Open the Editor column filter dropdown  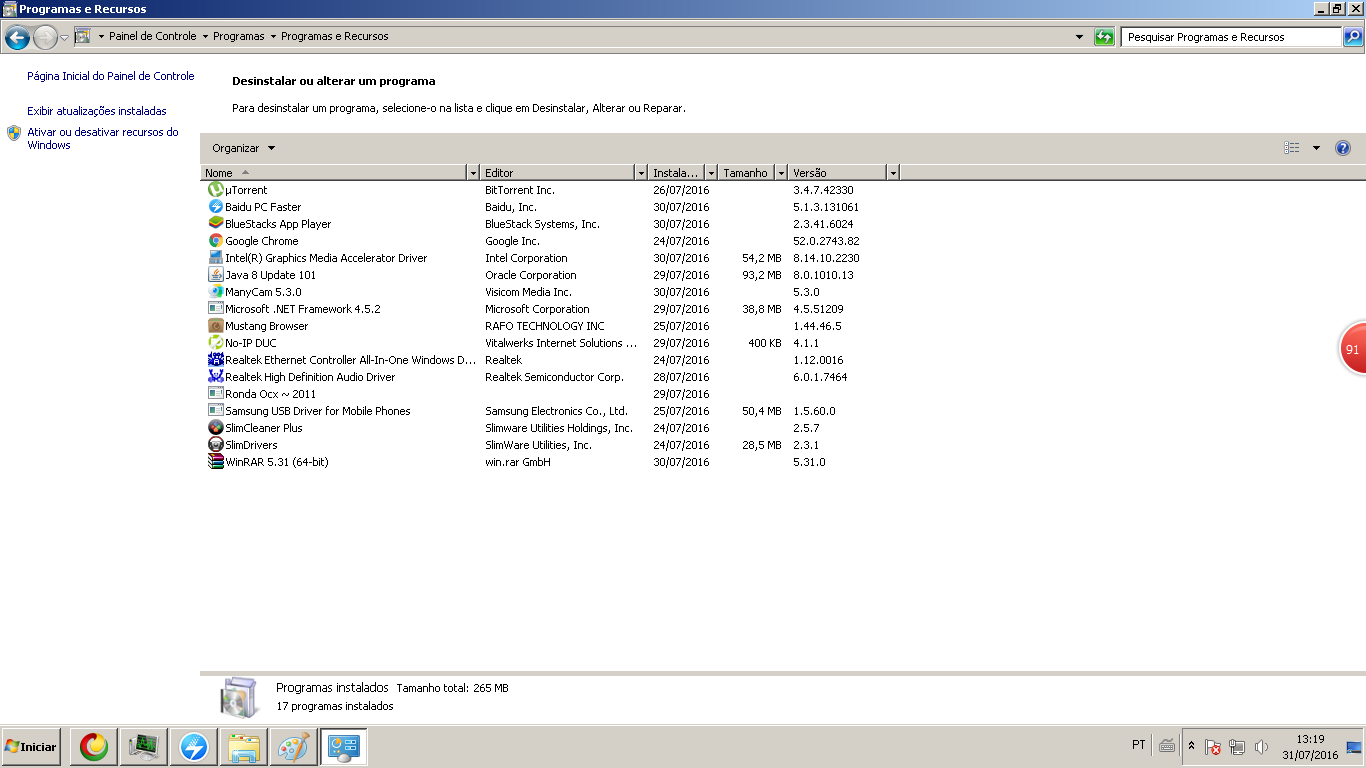pyautogui.click(x=641, y=173)
